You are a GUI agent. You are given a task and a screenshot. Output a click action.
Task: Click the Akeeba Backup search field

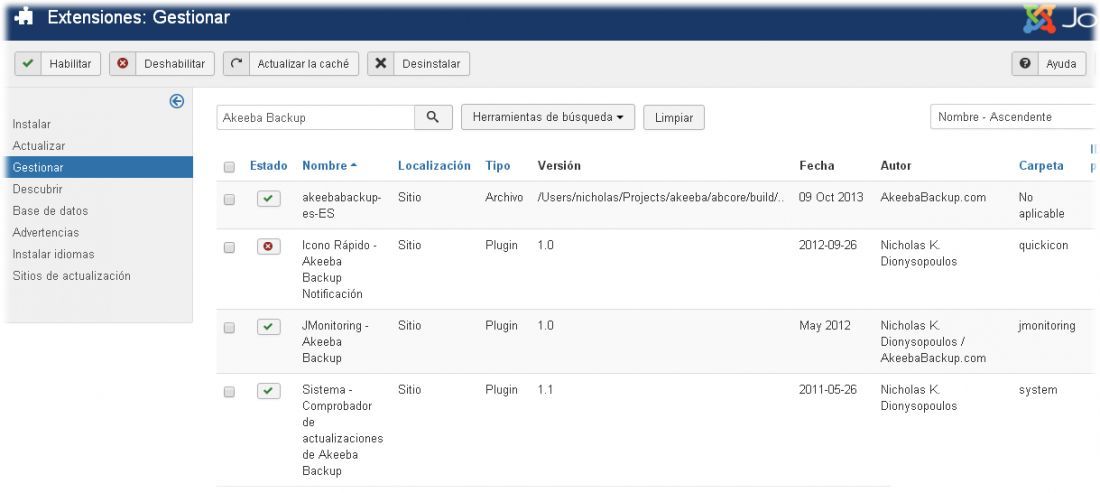pos(316,118)
